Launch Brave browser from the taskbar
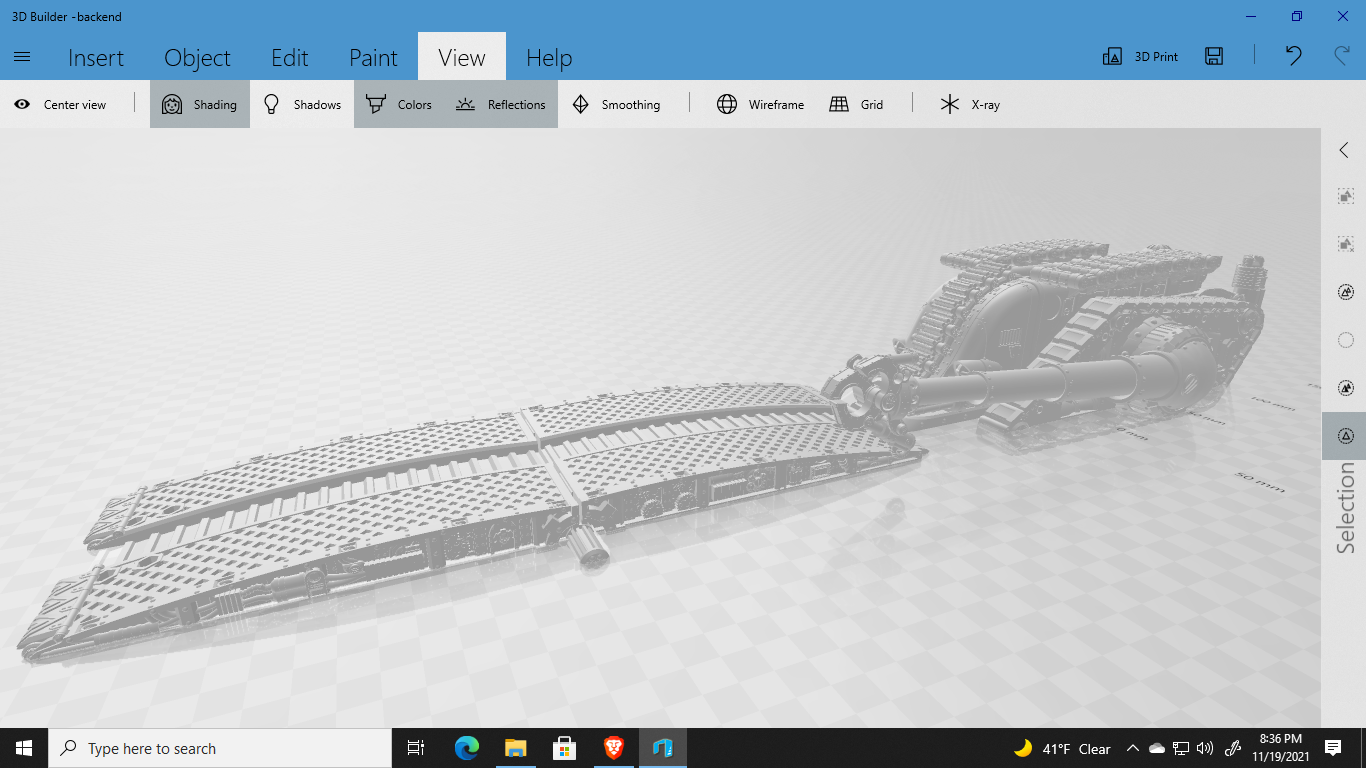 pos(613,748)
